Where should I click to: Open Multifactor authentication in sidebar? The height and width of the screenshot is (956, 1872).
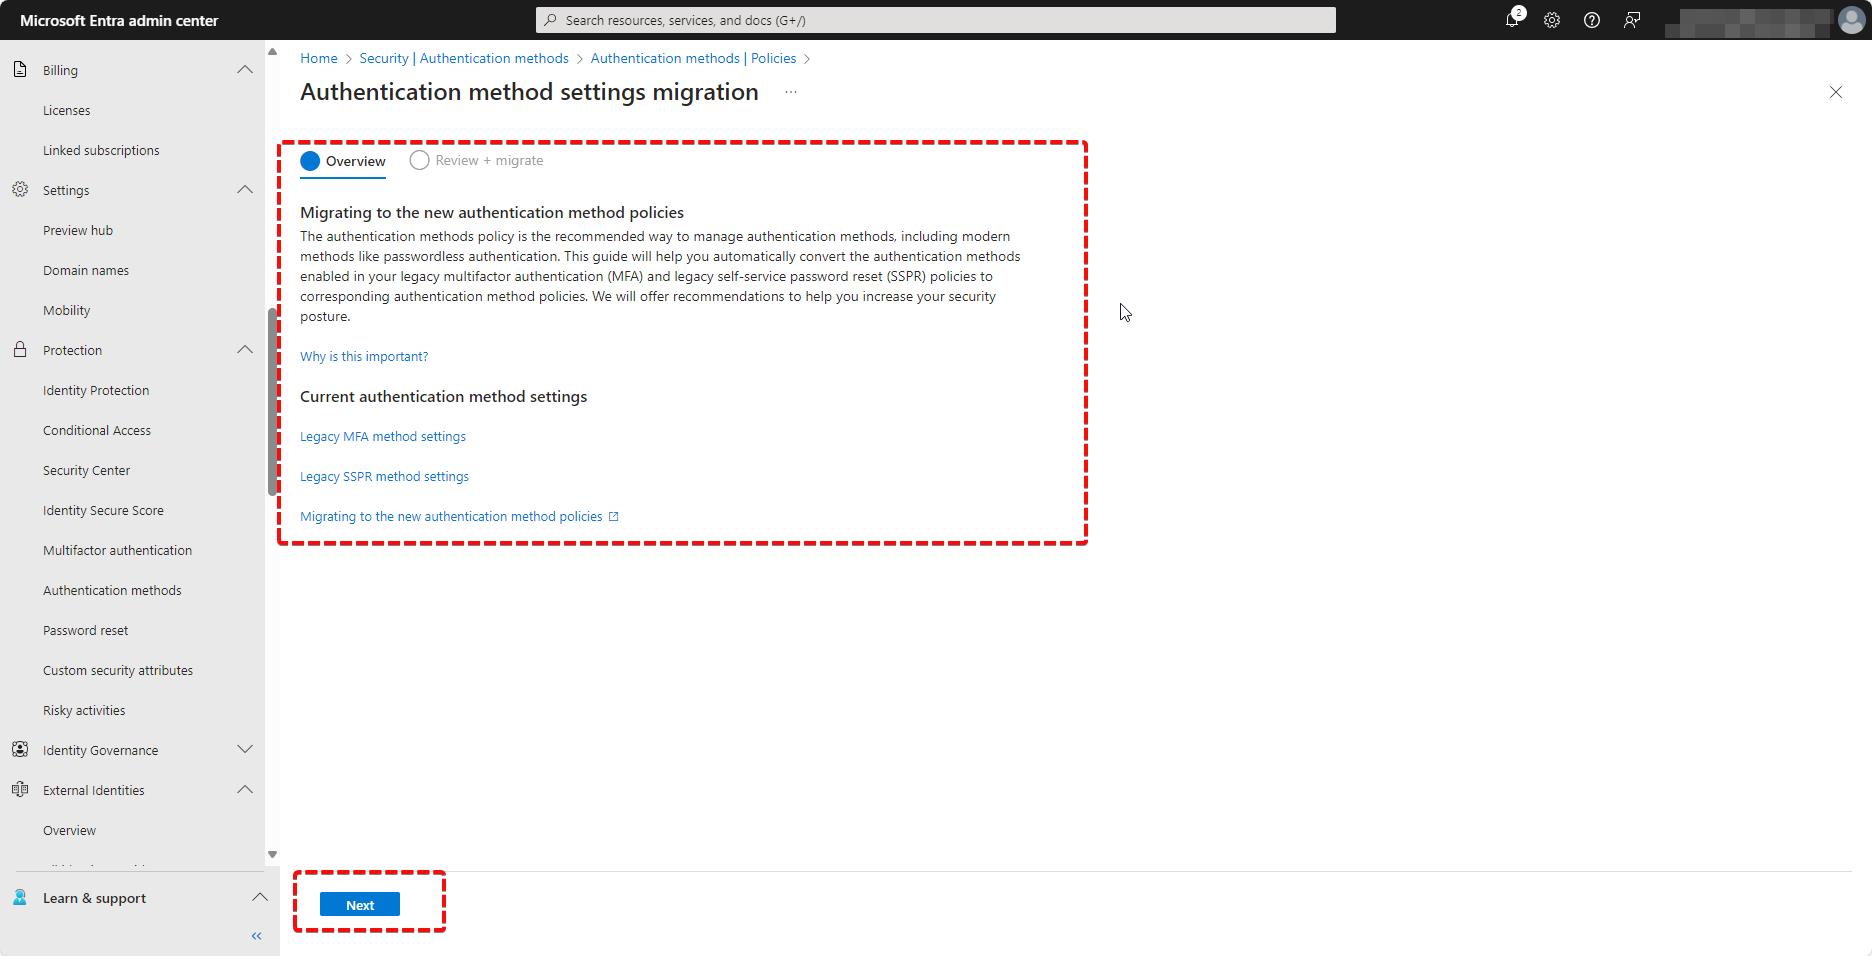(117, 550)
